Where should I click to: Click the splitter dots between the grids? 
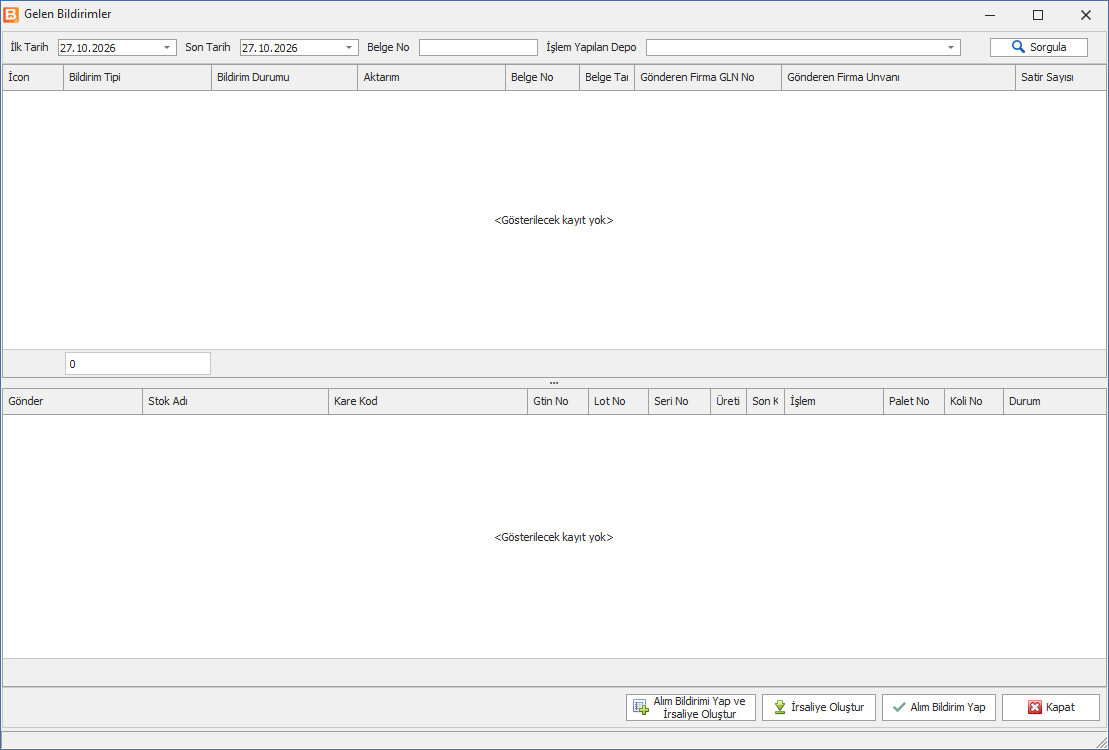coord(554,383)
